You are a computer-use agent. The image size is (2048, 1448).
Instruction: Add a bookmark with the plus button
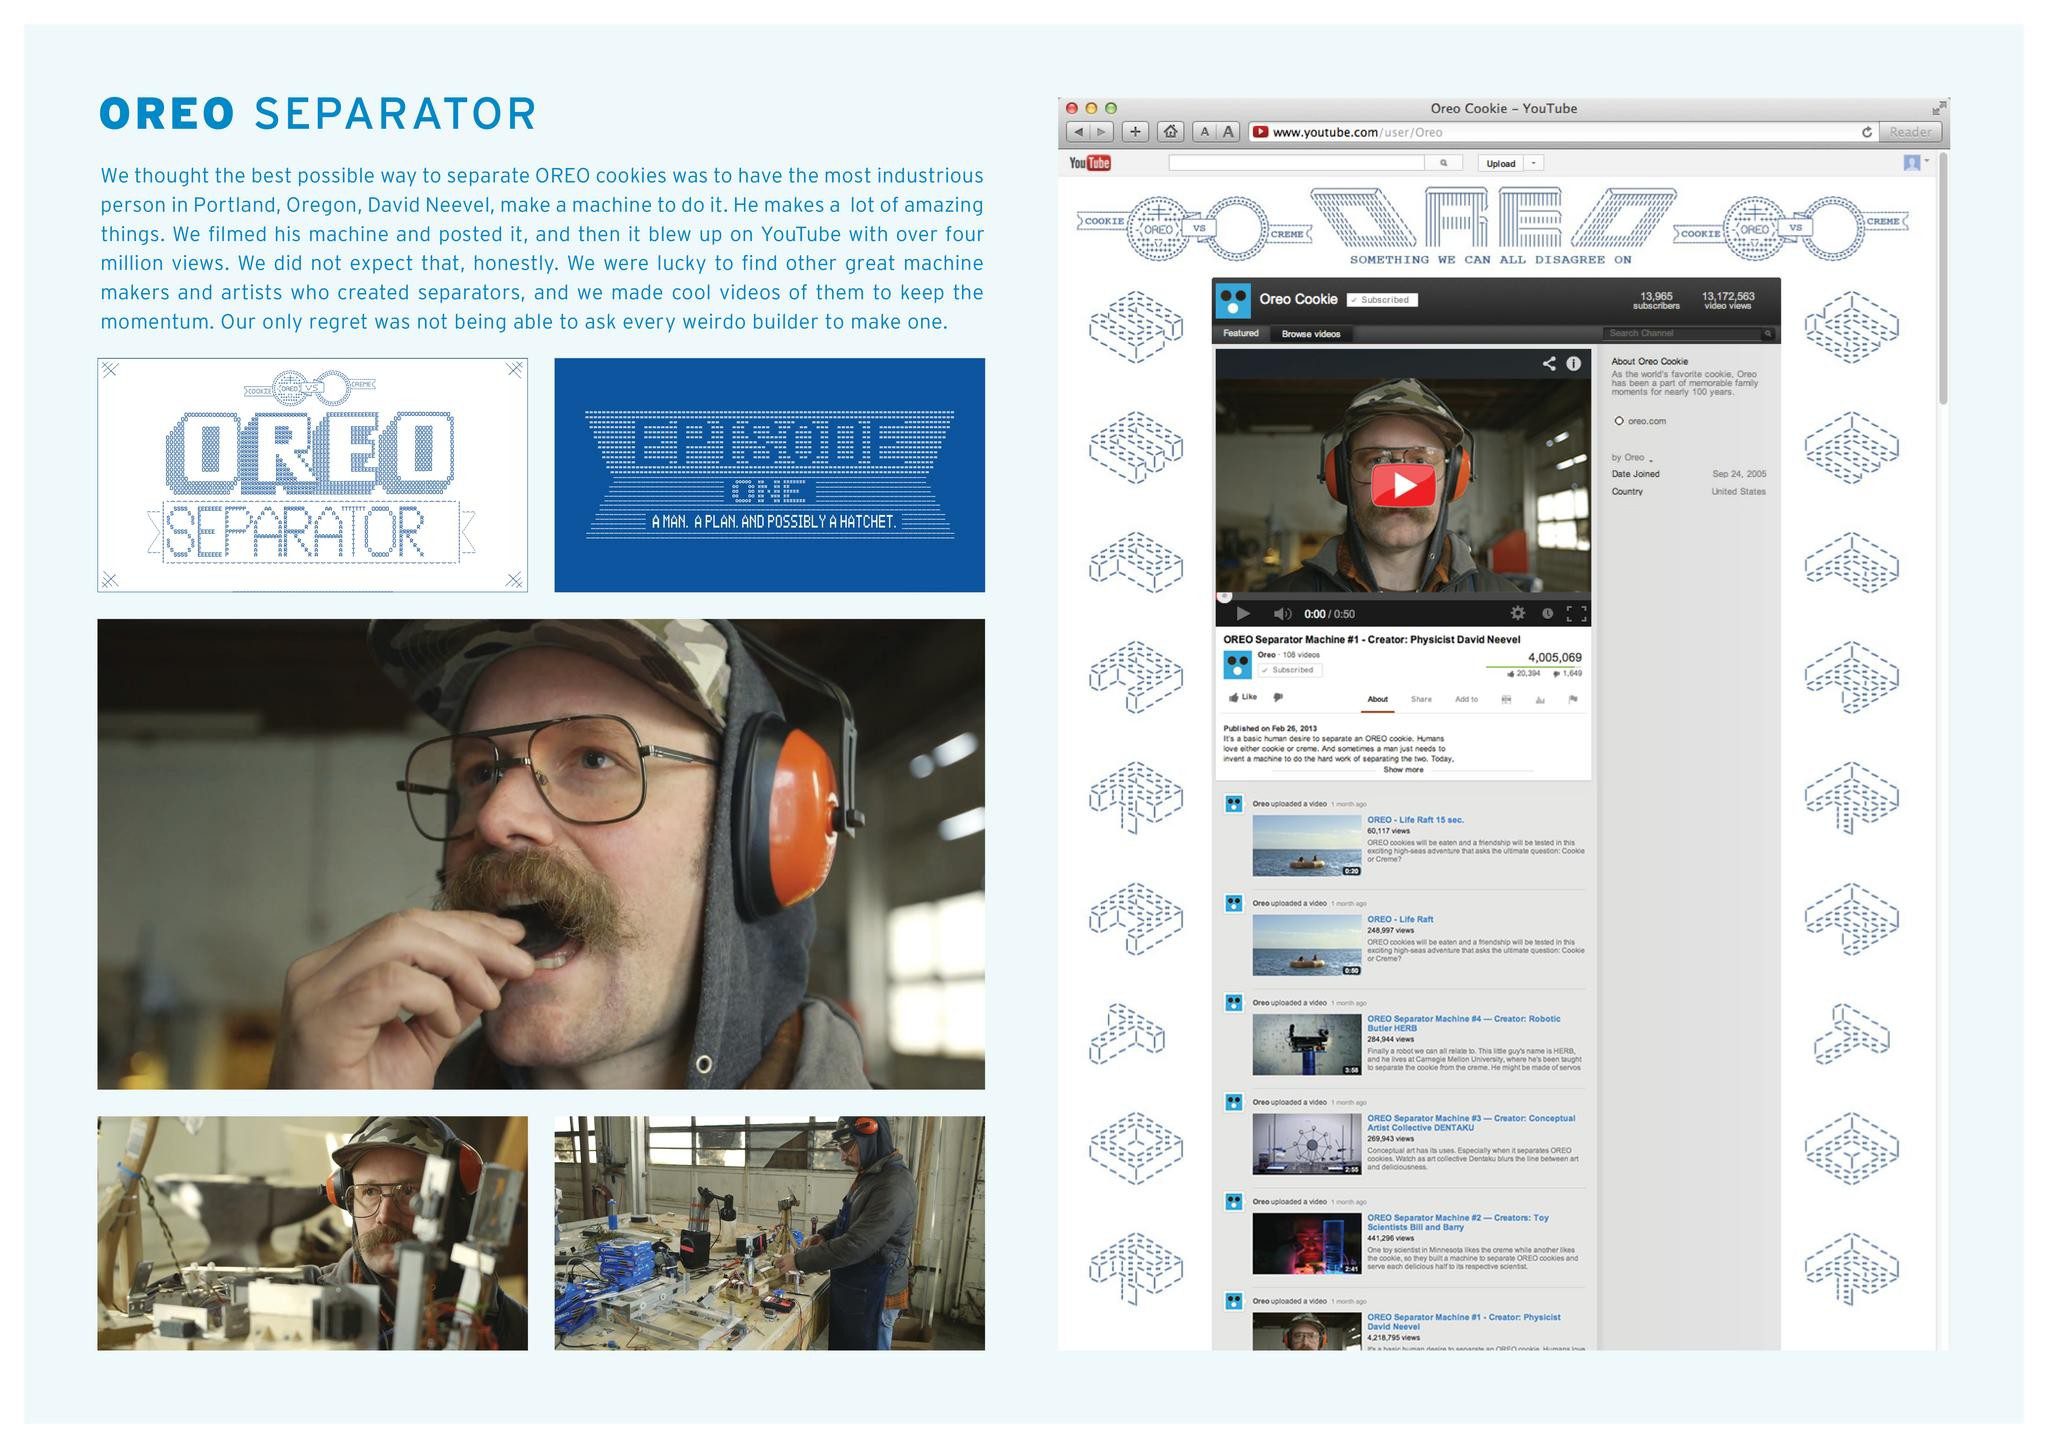(1135, 132)
